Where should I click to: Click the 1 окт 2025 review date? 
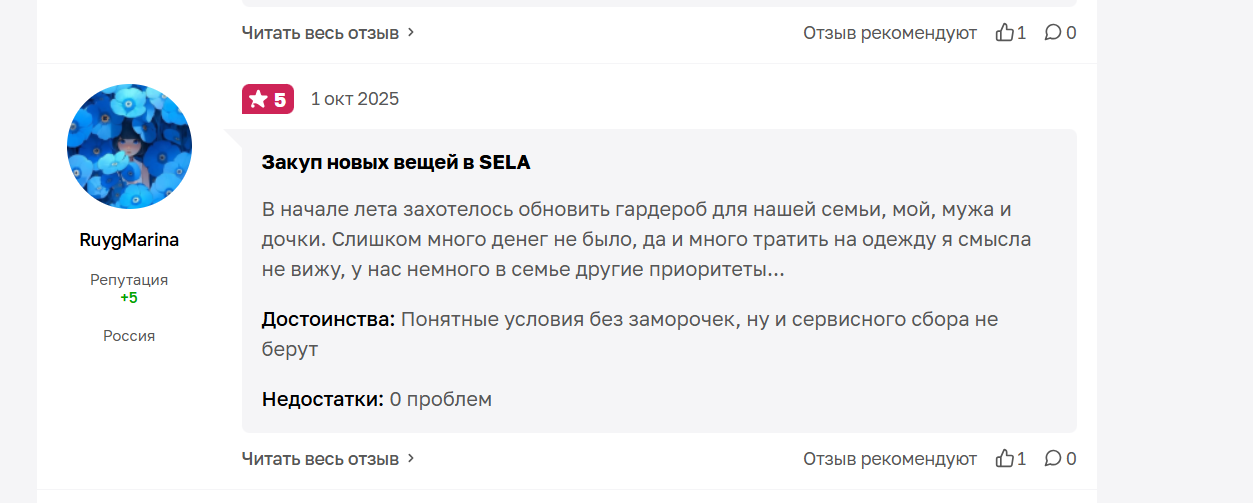(354, 99)
